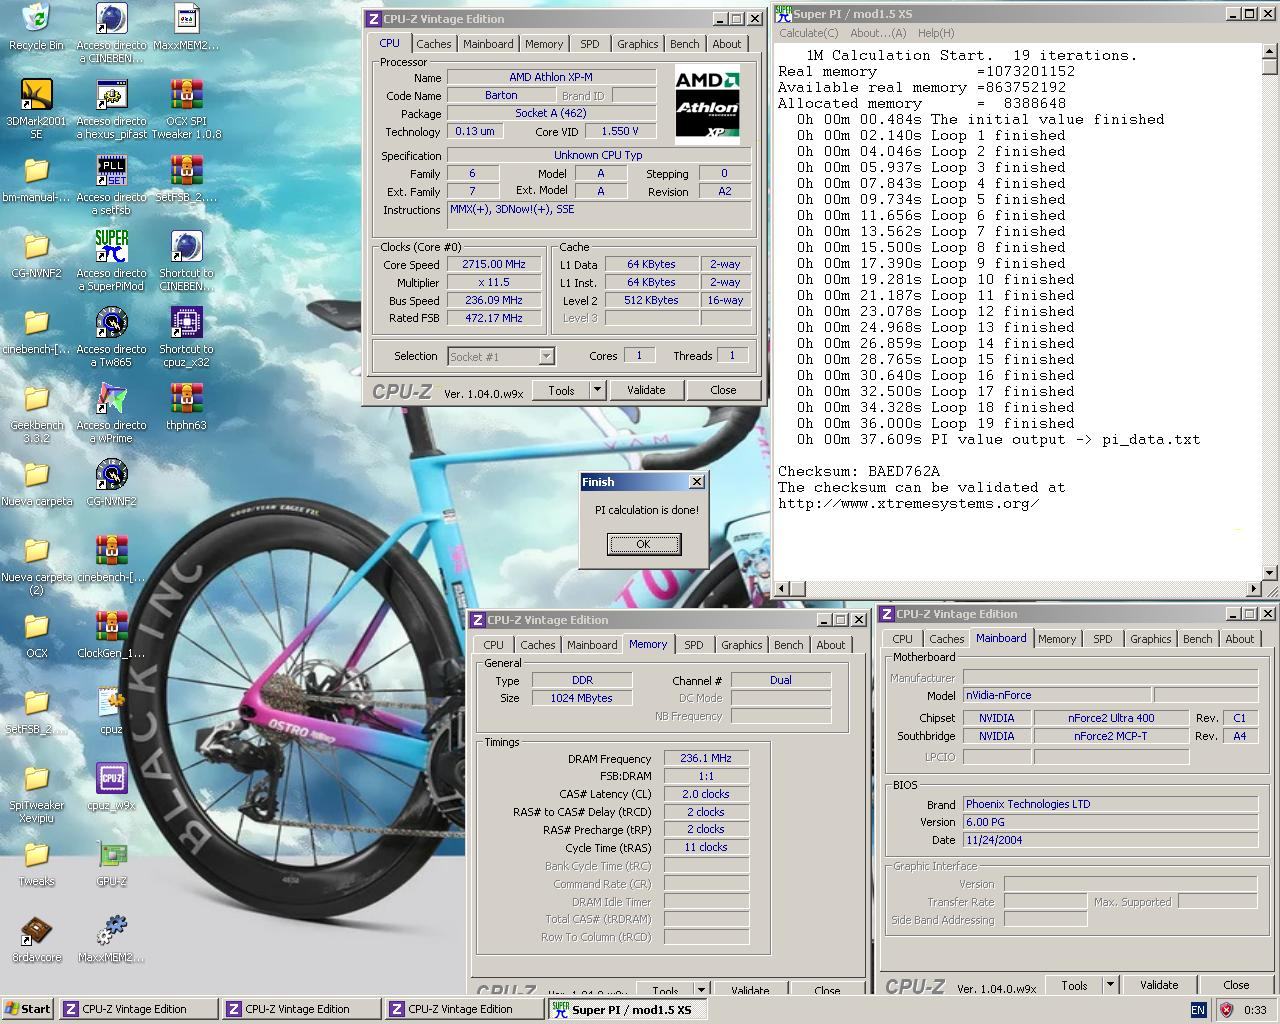This screenshot has width=1280, height=1024.
Task: Click the Start button
Action: (x=28, y=1009)
